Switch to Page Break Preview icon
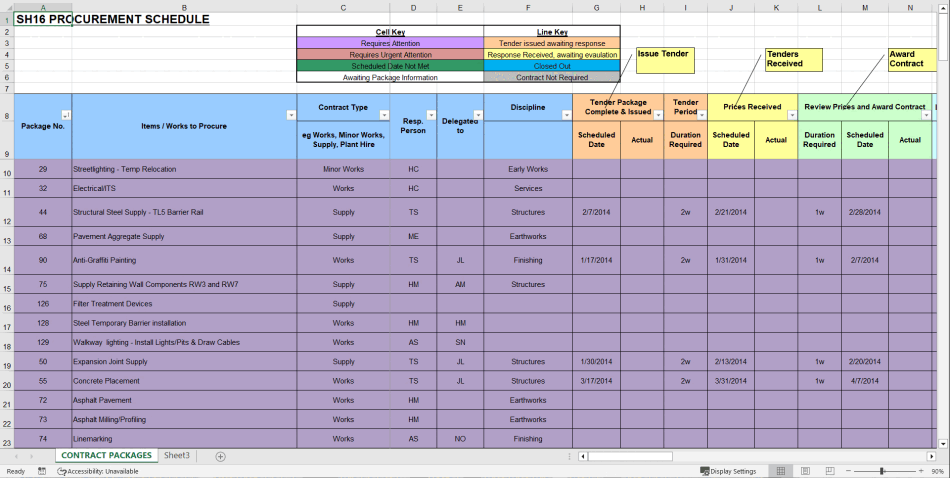The width and height of the screenshot is (950, 478). [x=830, y=471]
